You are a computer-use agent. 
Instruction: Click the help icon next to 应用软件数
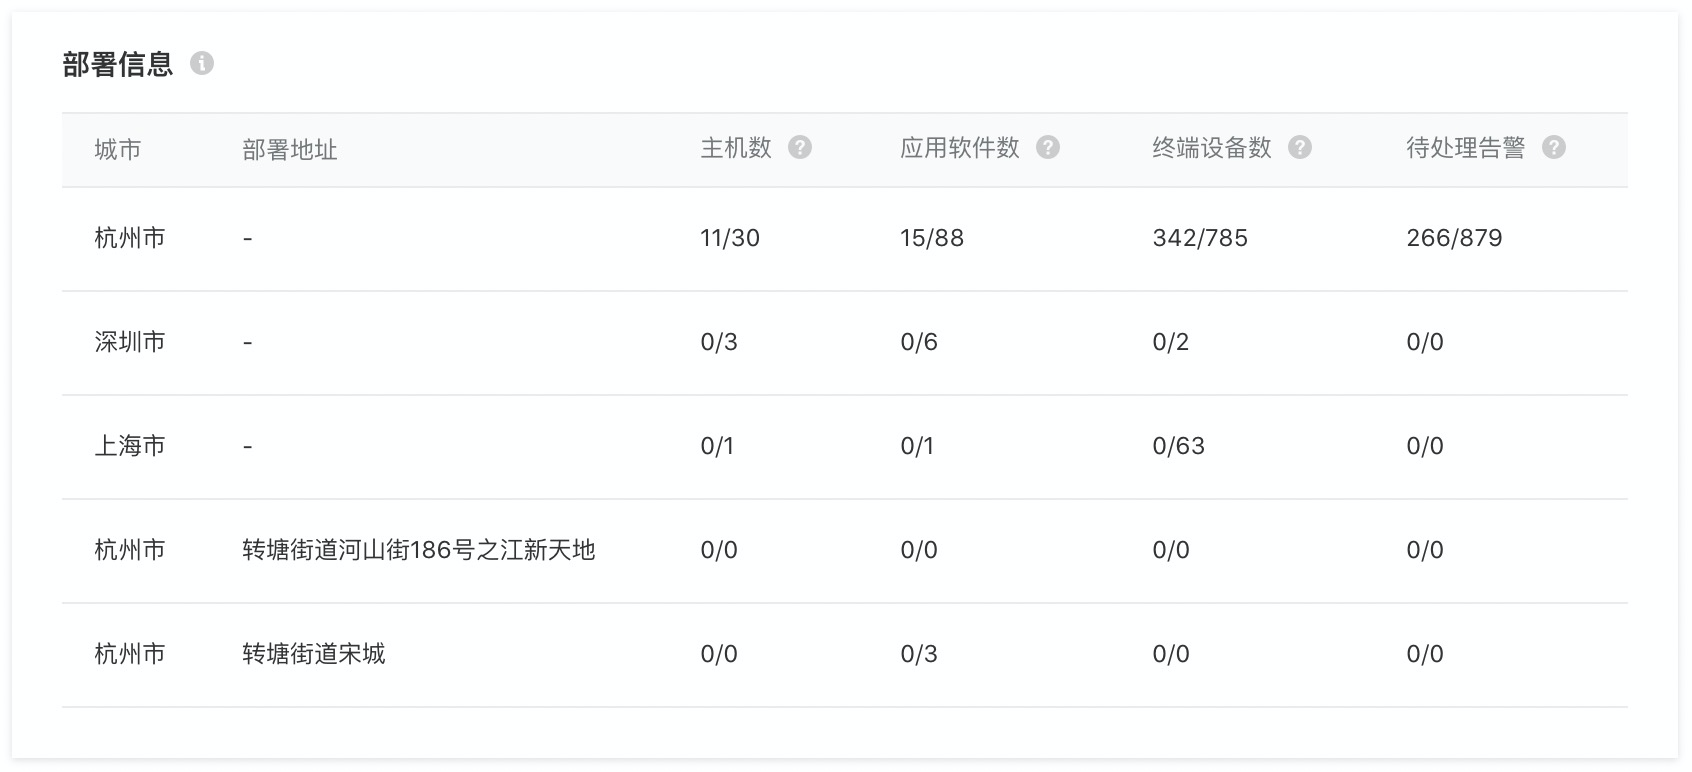1048,147
